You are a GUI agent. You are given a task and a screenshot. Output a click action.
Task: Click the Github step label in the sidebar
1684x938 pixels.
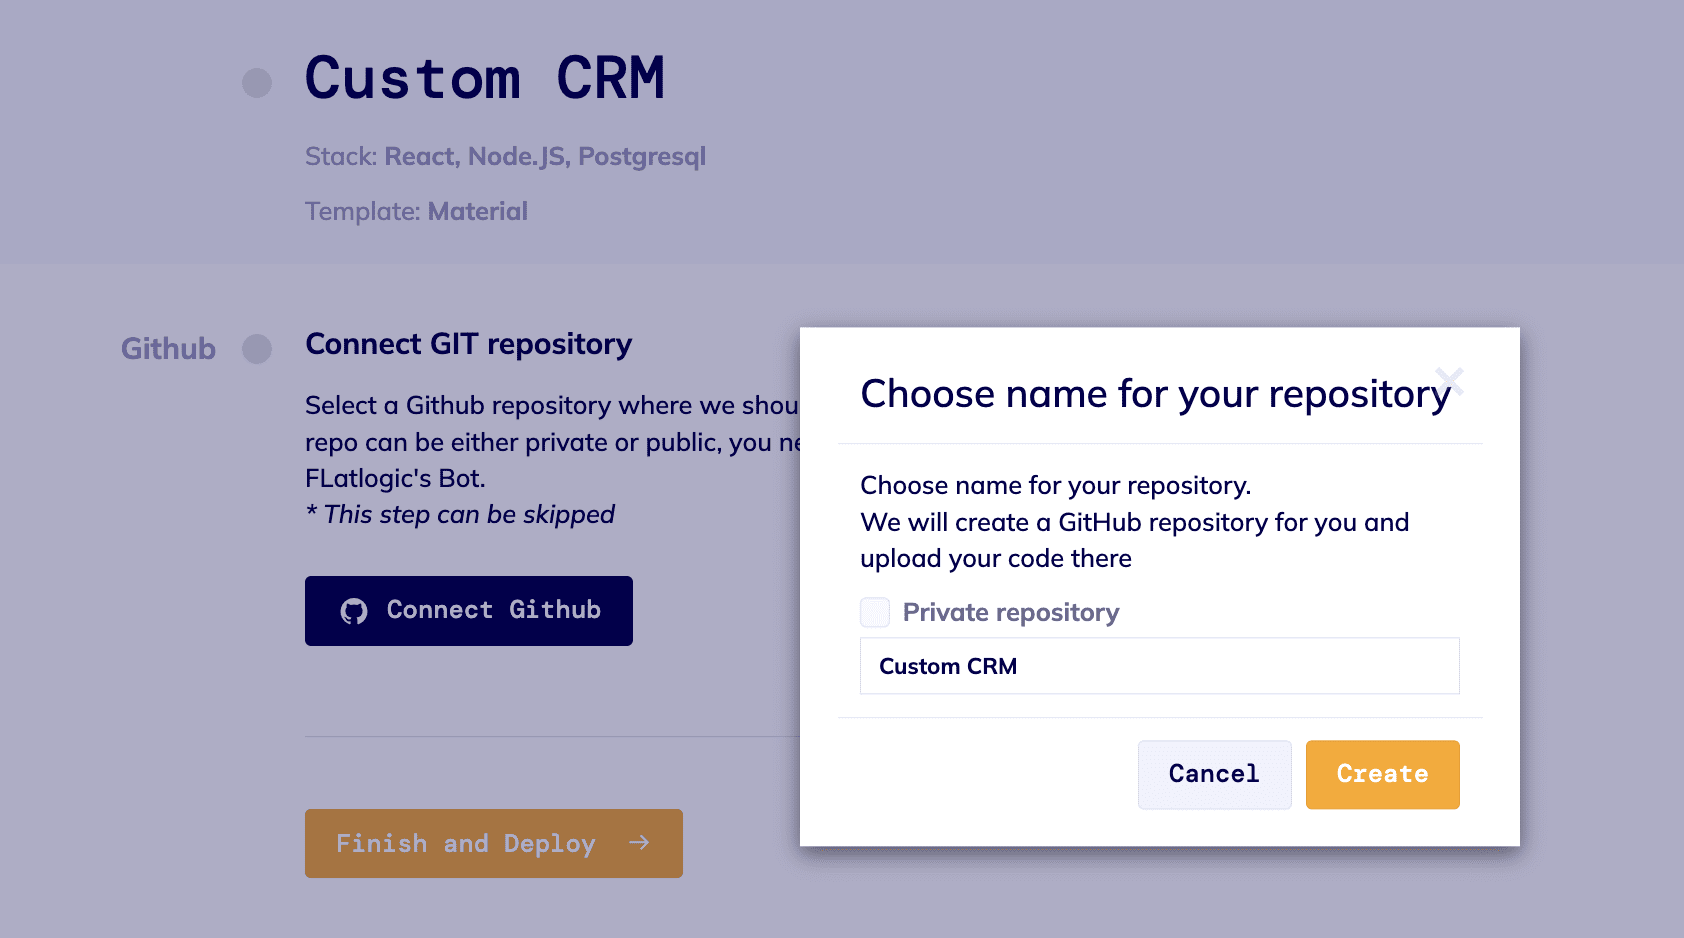tap(167, 349)
